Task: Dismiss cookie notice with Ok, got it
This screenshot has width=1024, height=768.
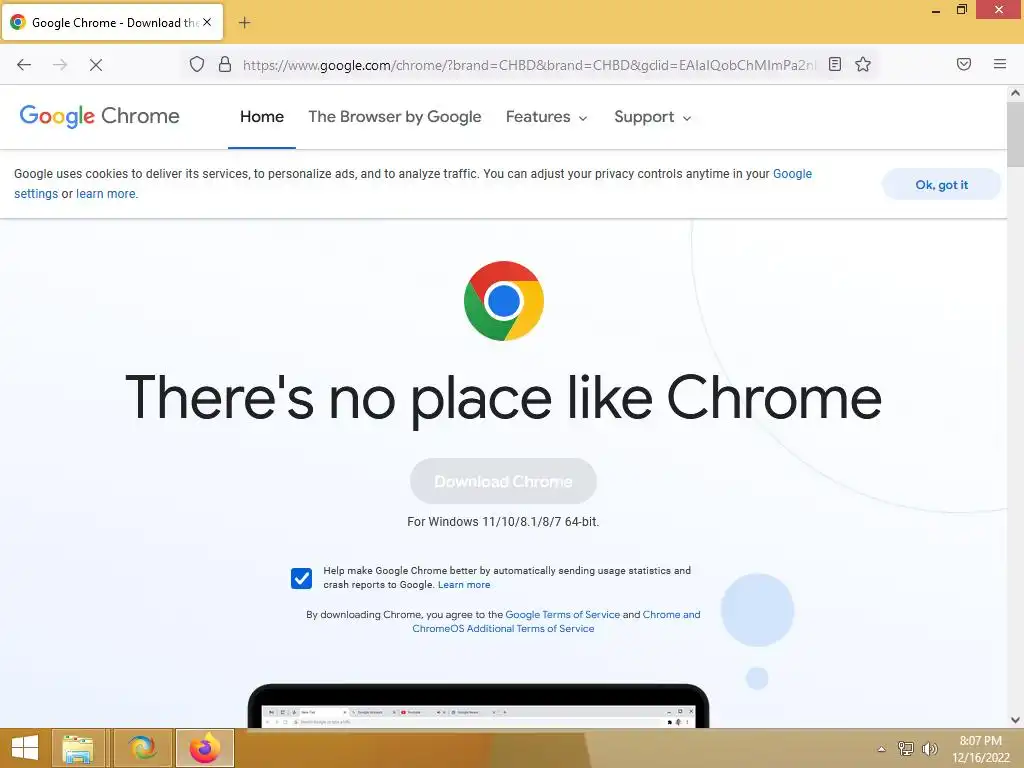Action: tap(941, 185)
